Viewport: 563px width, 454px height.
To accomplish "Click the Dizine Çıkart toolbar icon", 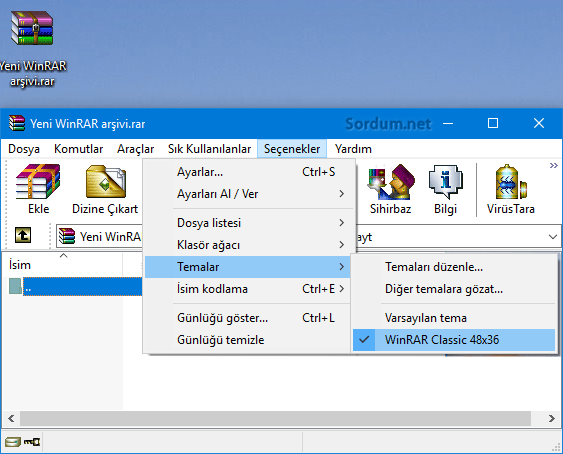I will [105, 189].
